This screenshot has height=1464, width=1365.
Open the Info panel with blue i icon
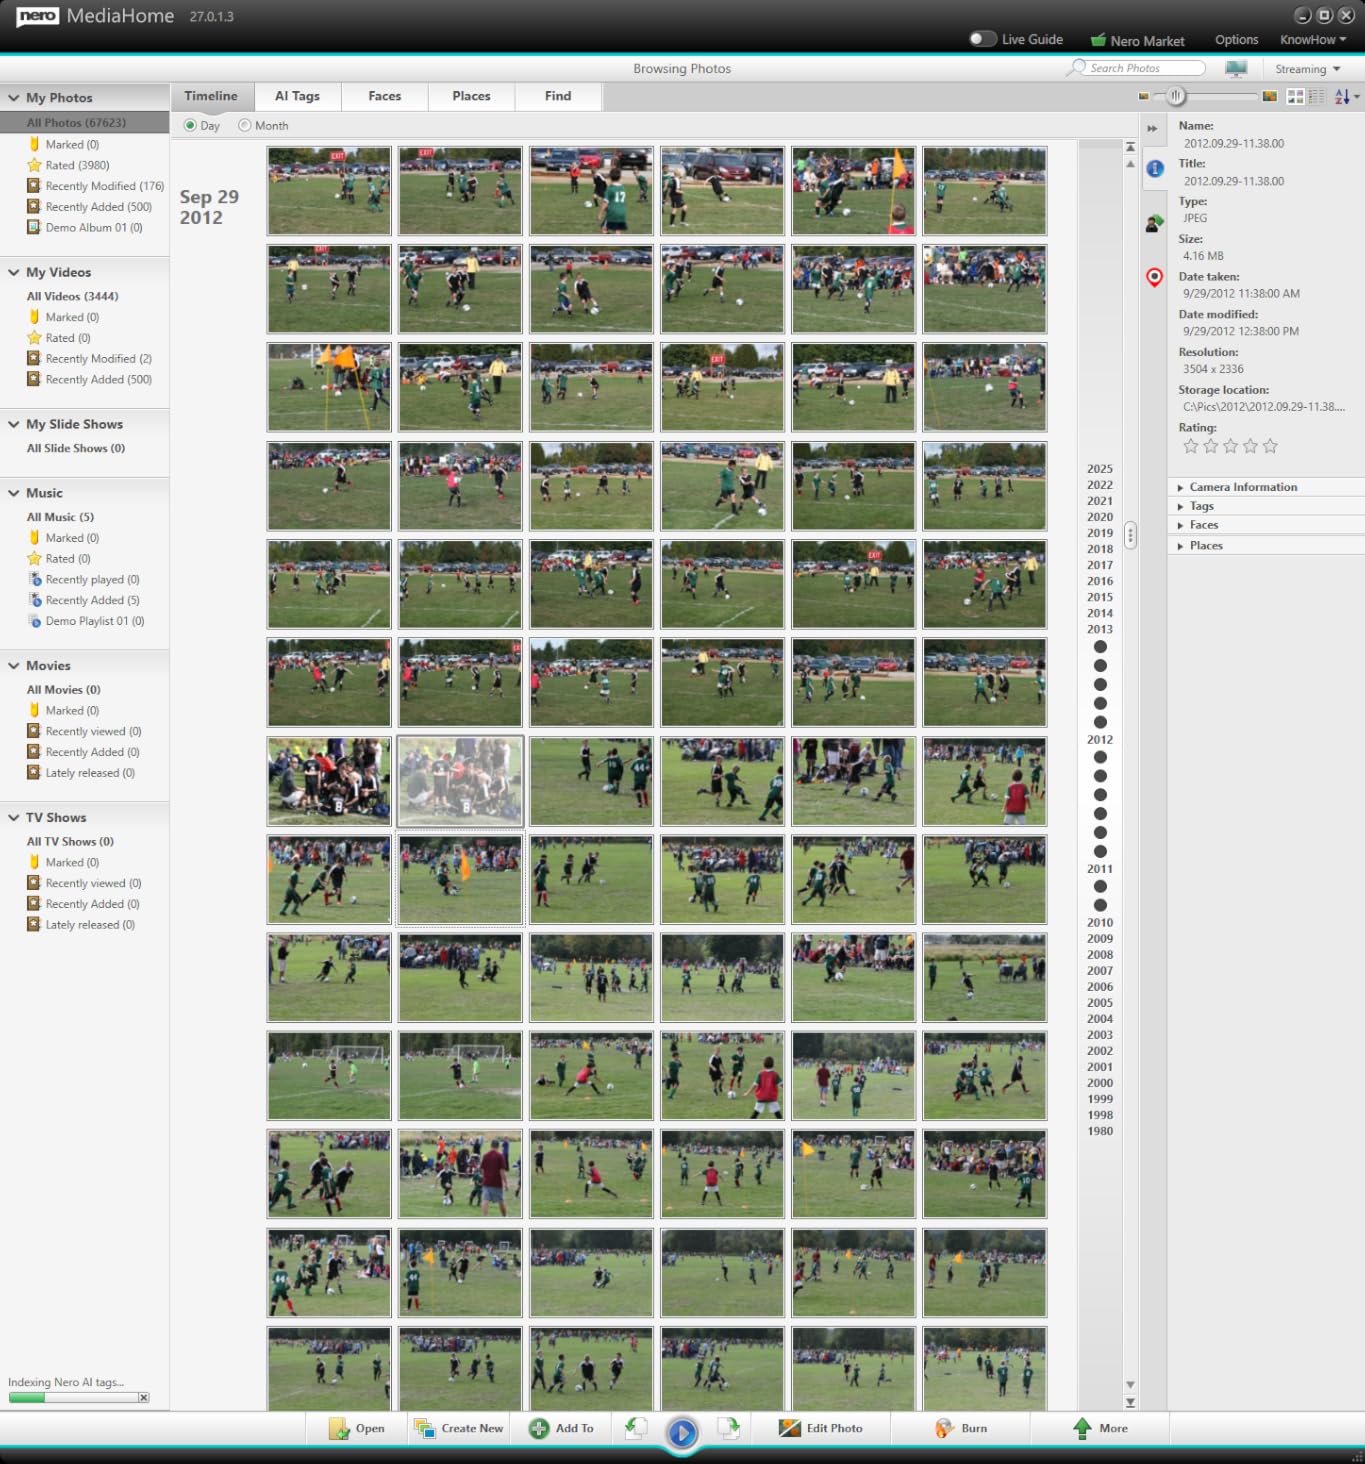(1154, 168)
